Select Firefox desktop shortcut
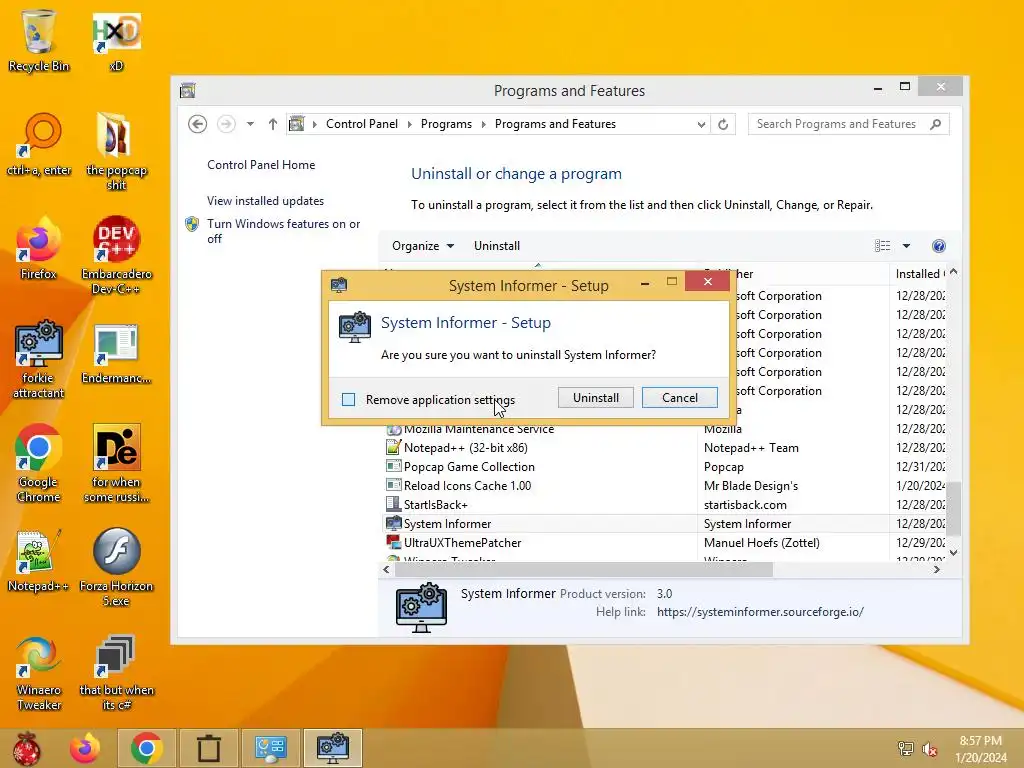The image size is (1024, 768). tap(39, 248)
